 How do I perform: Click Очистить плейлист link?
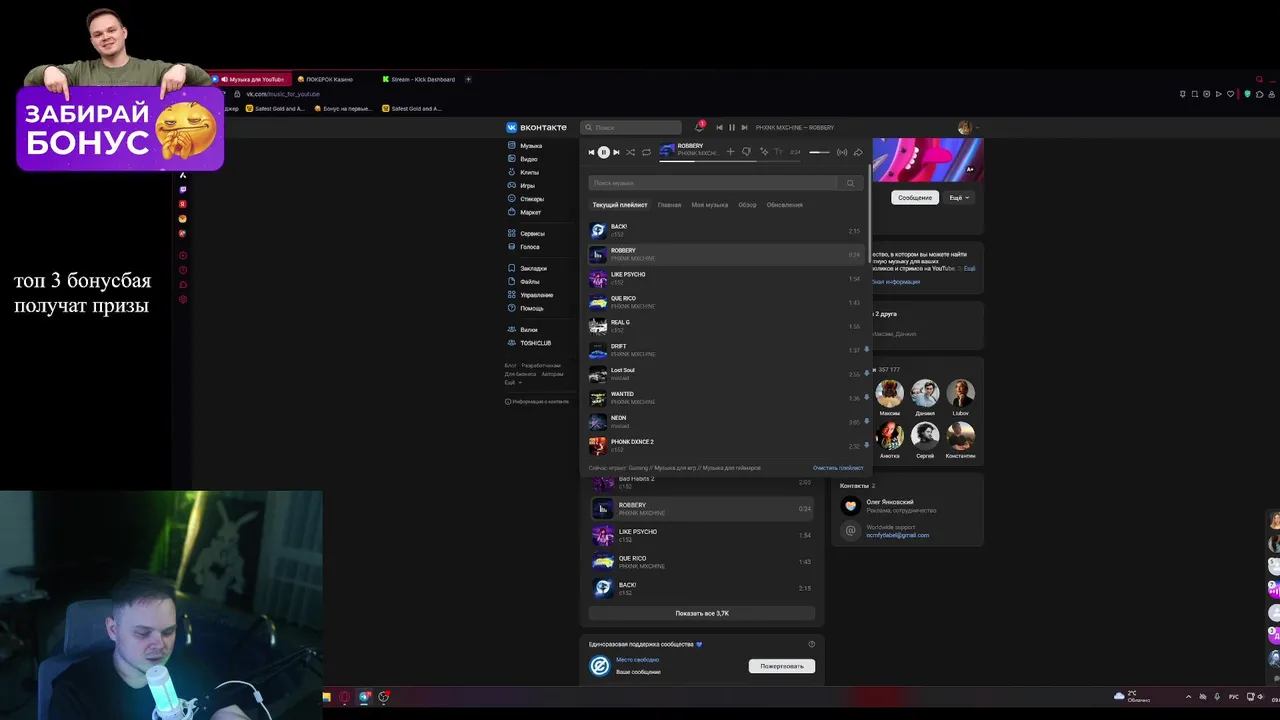point(838,468)
